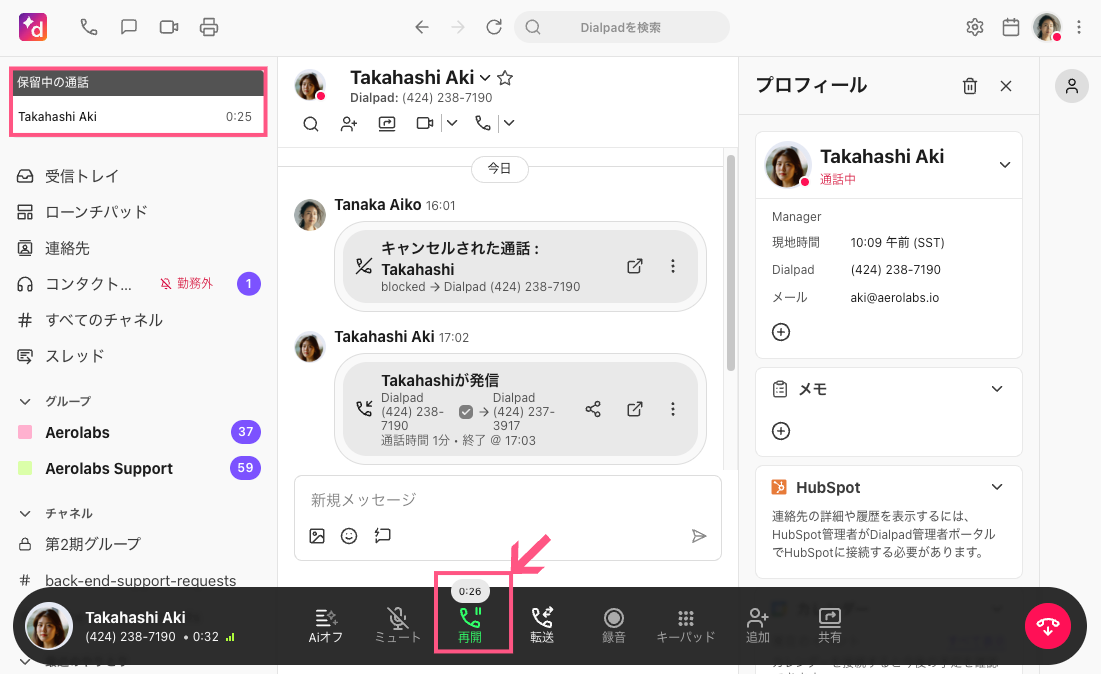Open back-end-support-requests channel
This screenshot has width=1101, height=674.
127,580
